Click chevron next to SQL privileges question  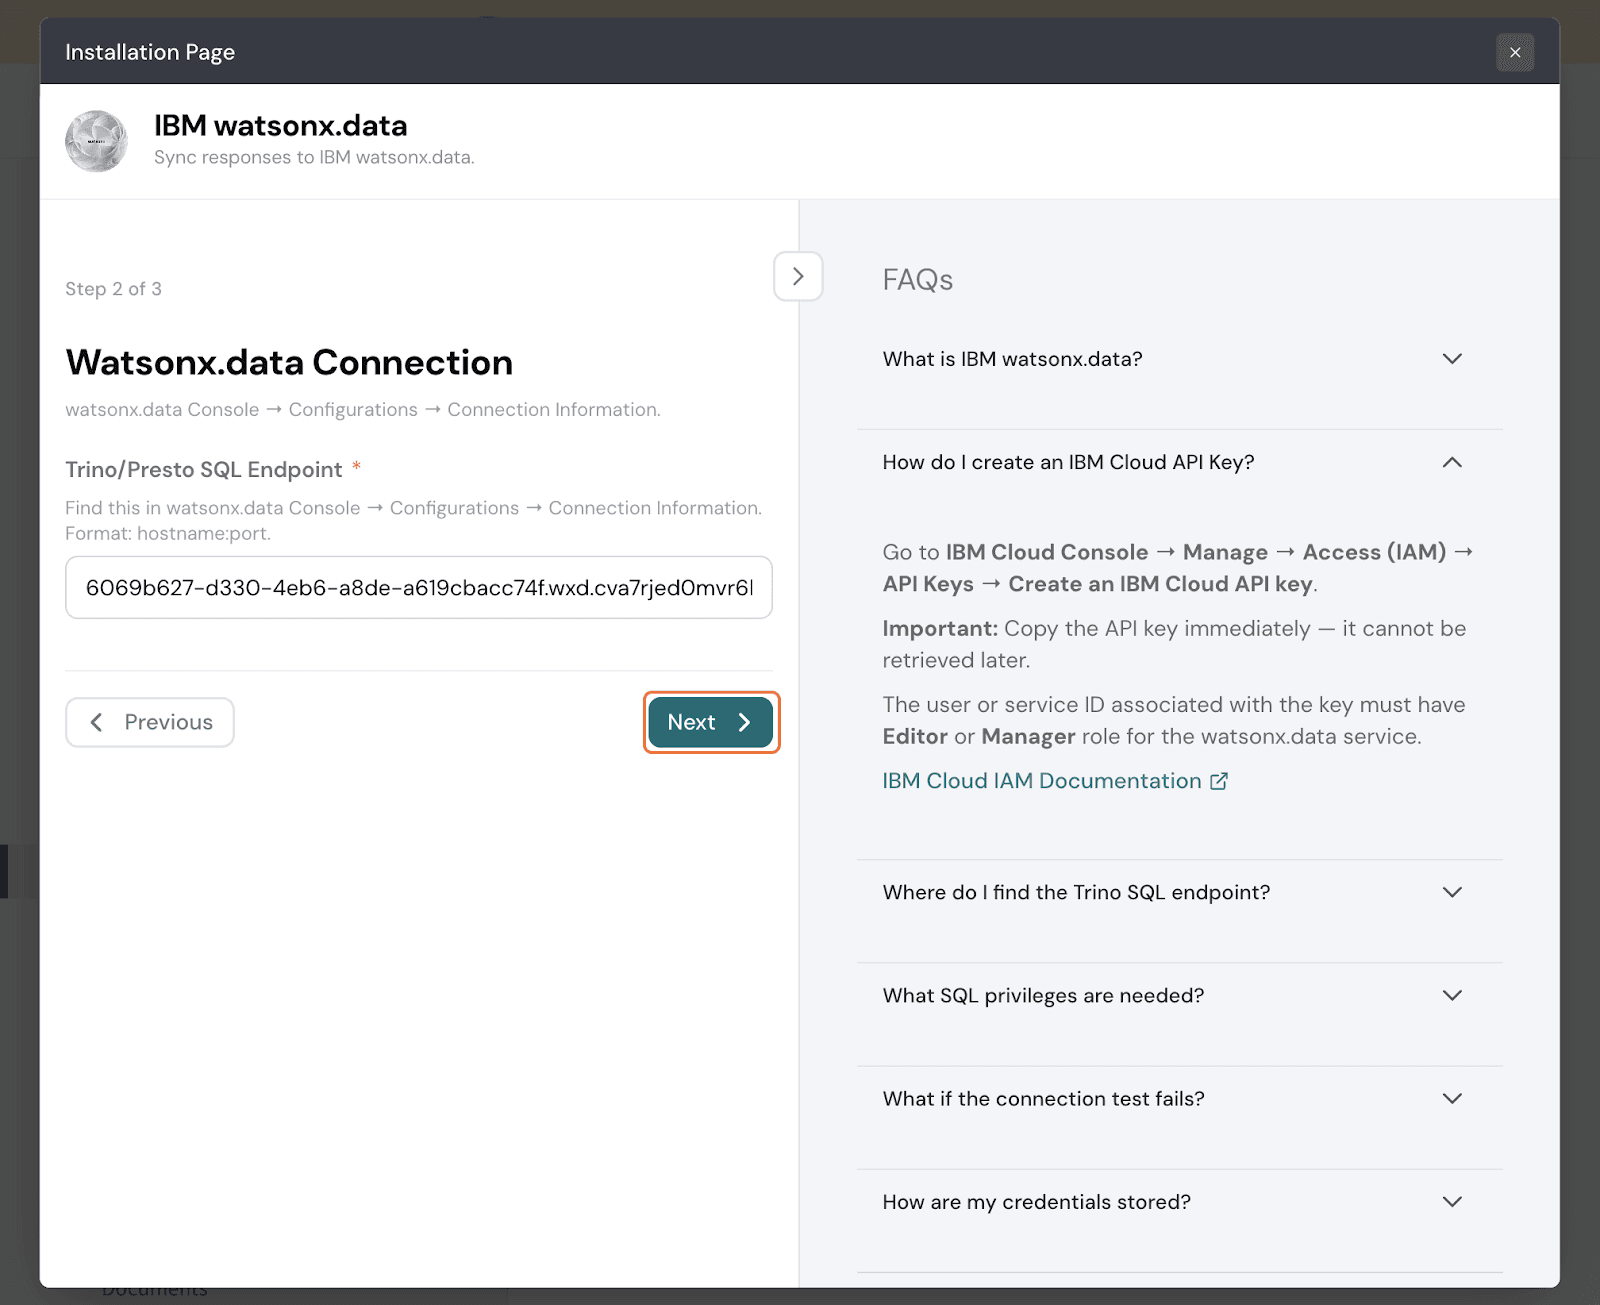pyautogui.click(x=1452, y=995)
